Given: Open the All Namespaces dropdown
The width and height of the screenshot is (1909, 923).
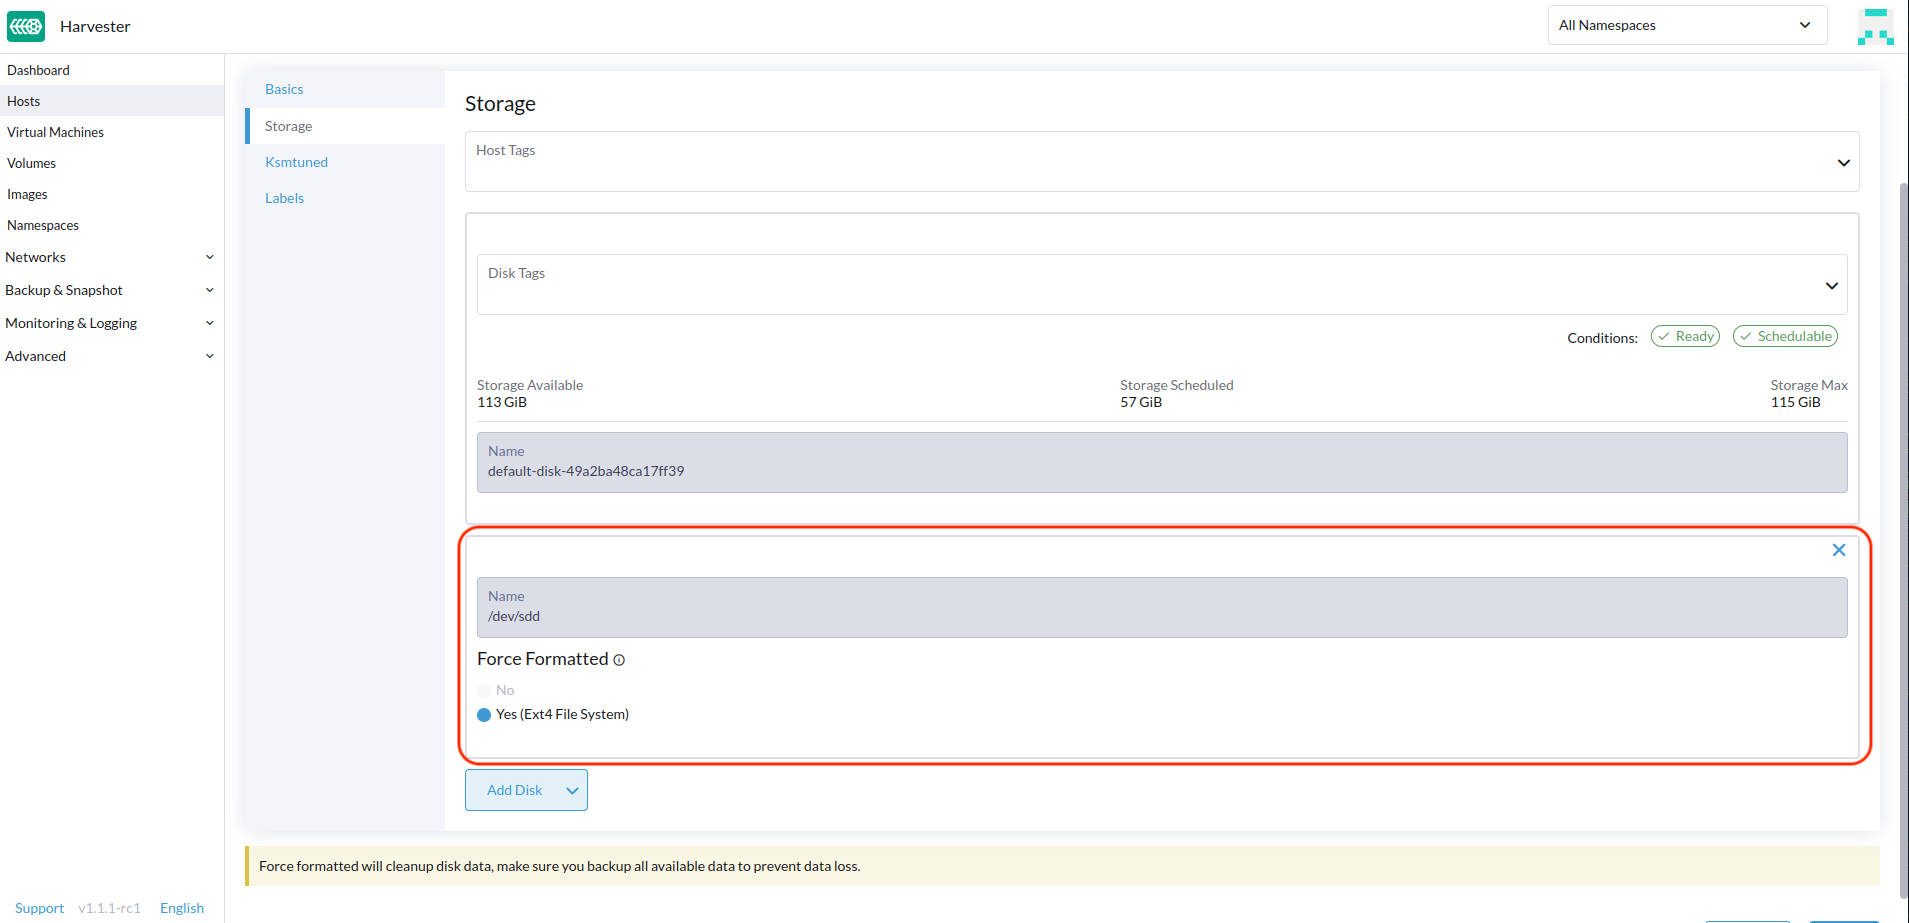Looking at the screenshot, I should point(1686,25).
